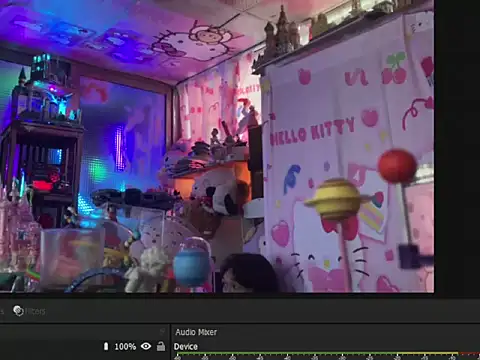Screen dimensions: 480x360
Task: Toggle the lock icon beside the eye
Action: 161,346
